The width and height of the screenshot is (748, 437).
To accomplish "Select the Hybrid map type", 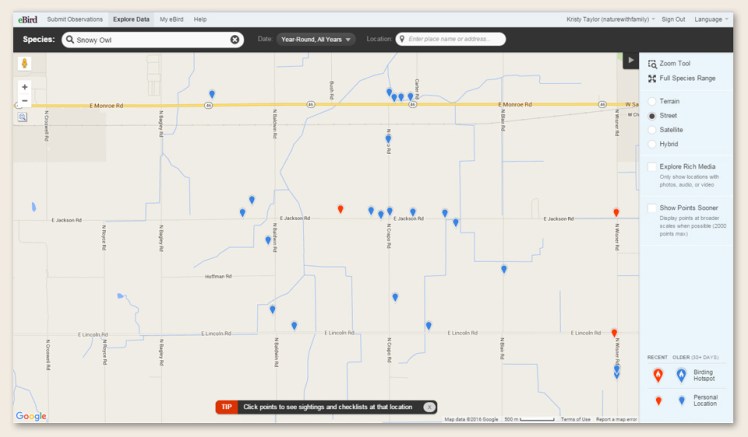I will 652,144.
